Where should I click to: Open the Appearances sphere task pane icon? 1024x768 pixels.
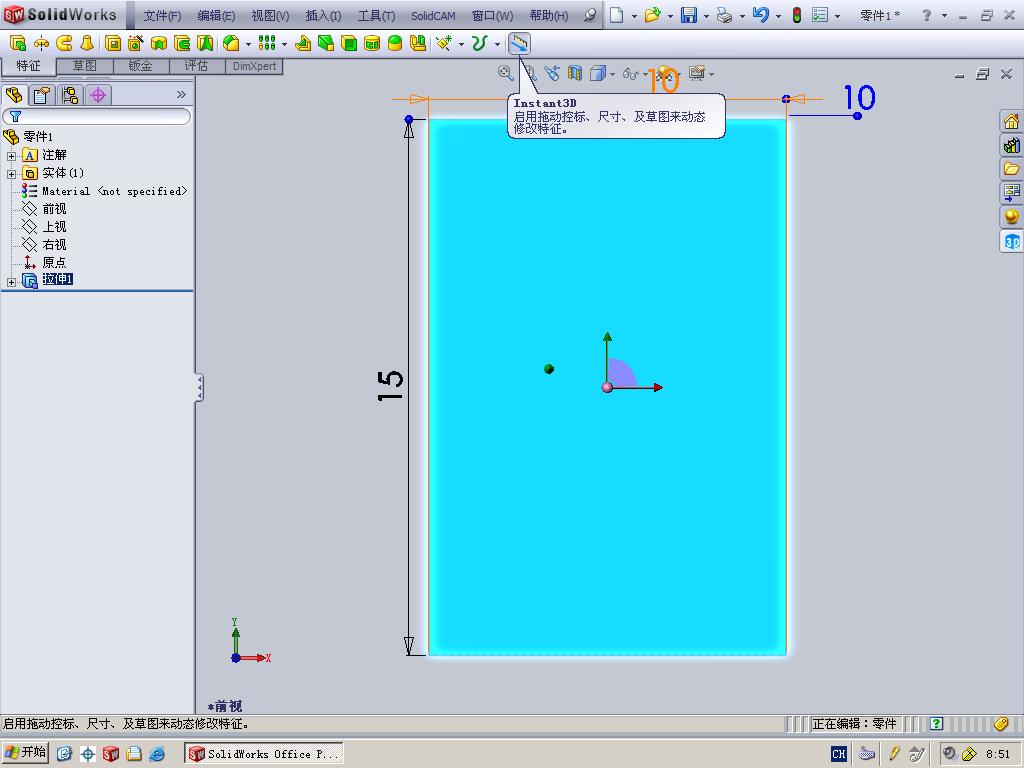tap(1012, 217)
